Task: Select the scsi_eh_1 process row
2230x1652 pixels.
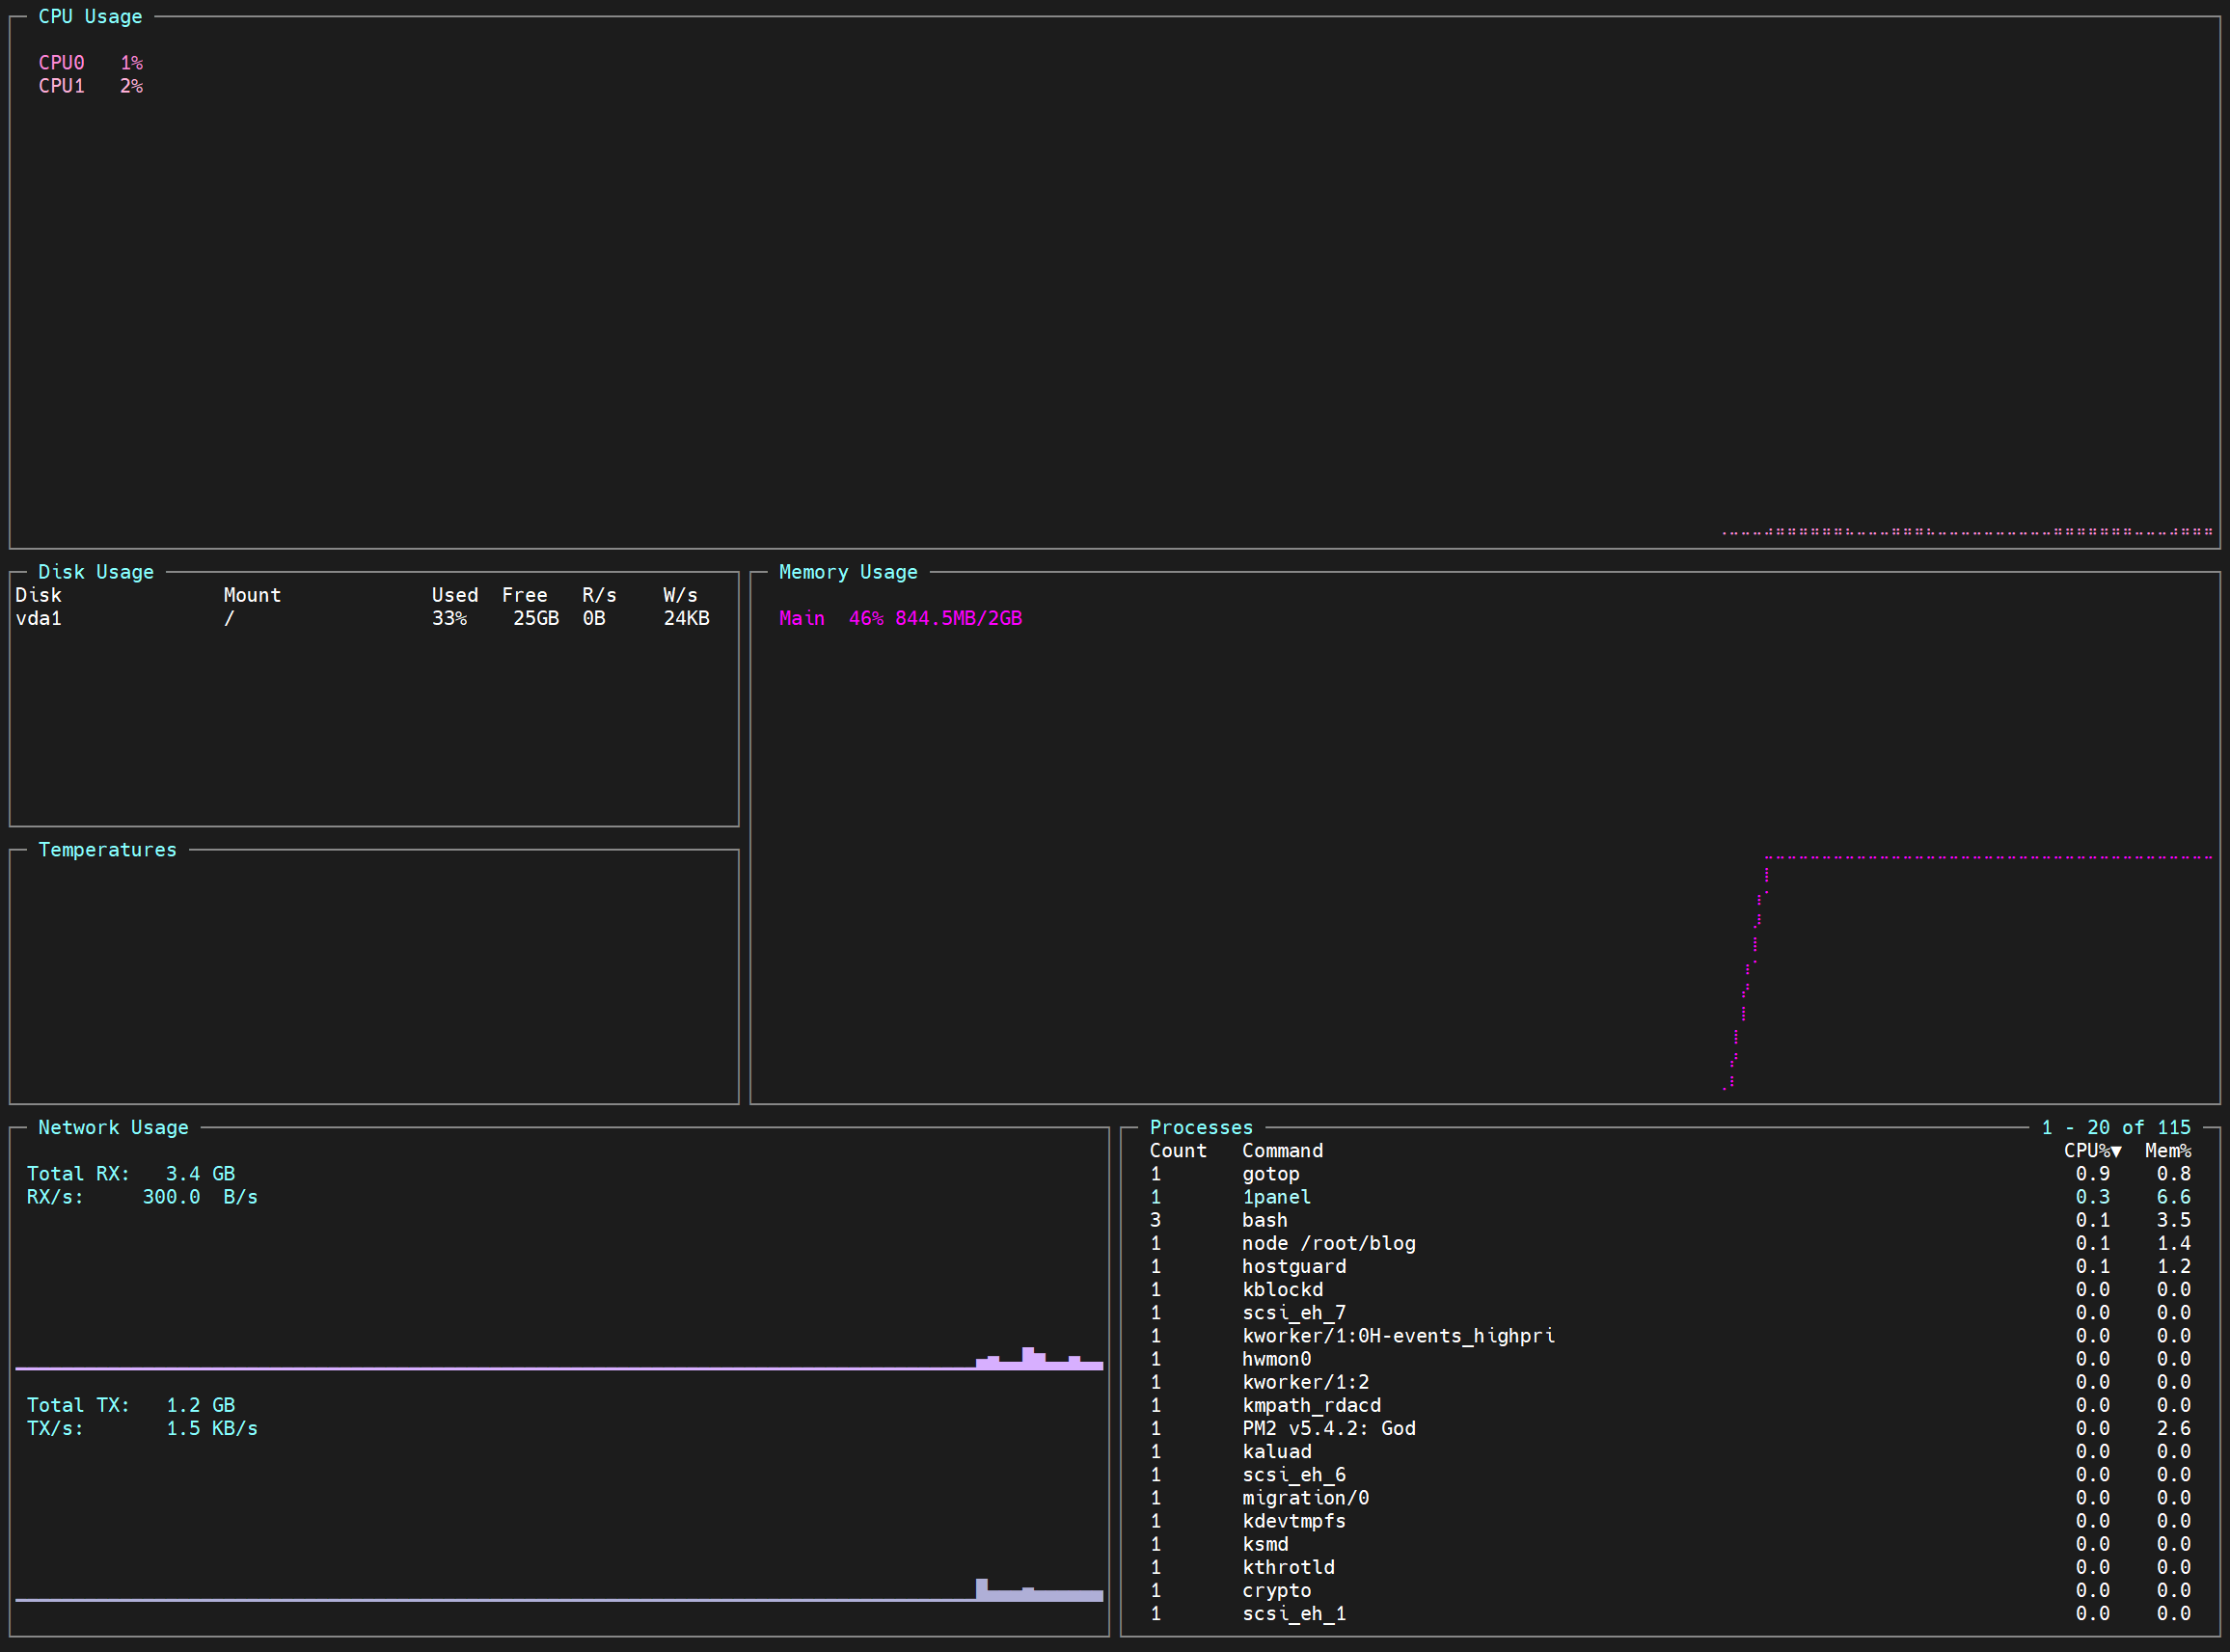Action: pyautogui.click(x=1670, y=1613)
